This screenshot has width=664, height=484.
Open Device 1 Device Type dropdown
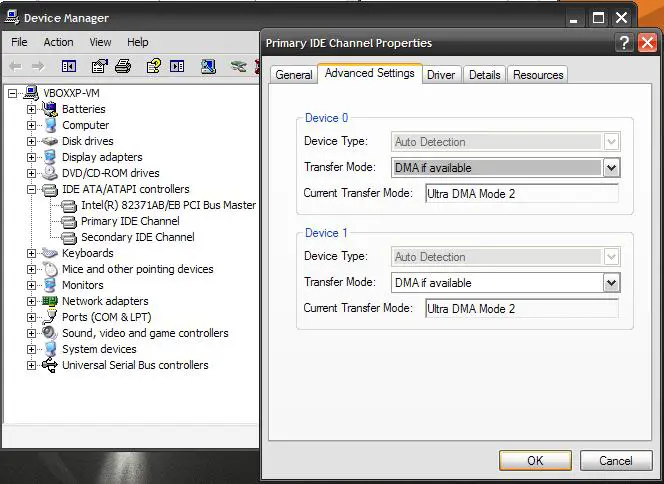coord(611,257)
